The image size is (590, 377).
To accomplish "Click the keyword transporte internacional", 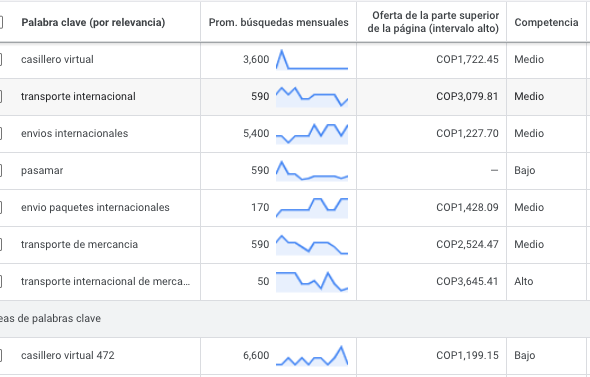I will [78, 96].
